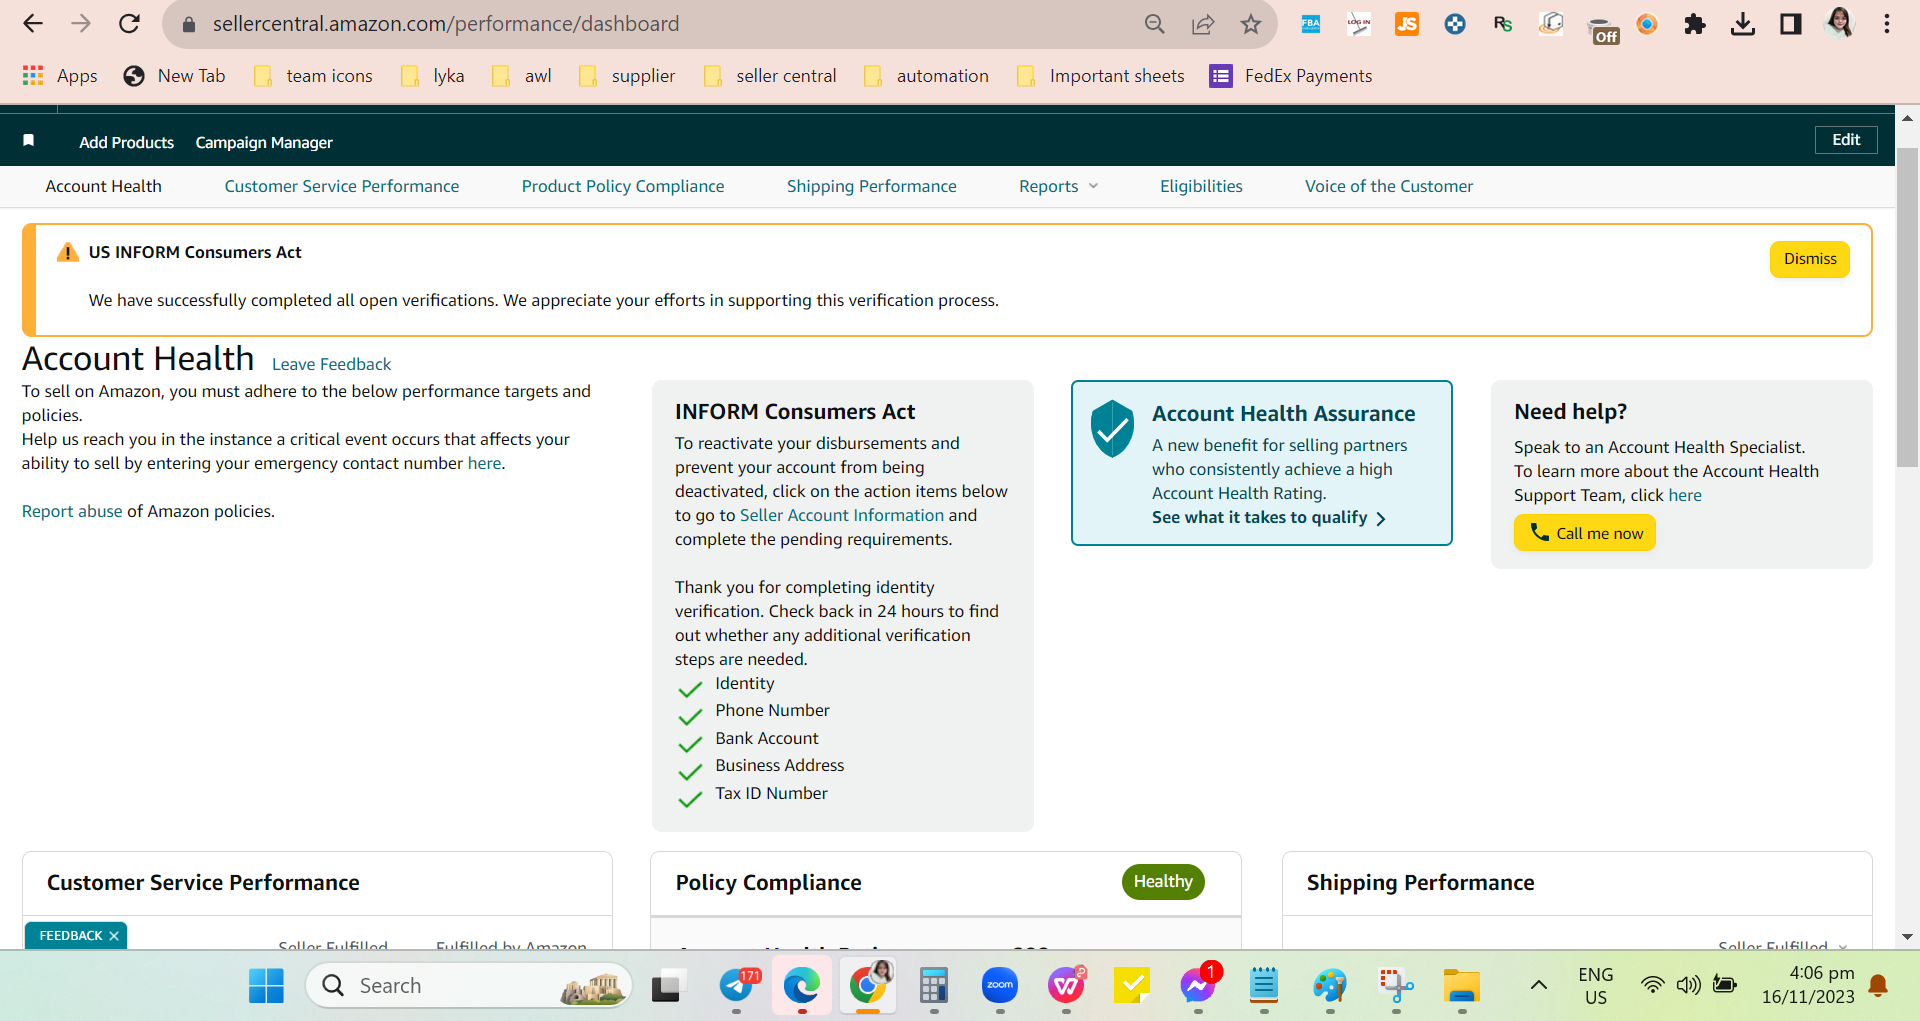Open Messenger from the taskbar
This screenshot has width=1920, height=1021.
1198,986
